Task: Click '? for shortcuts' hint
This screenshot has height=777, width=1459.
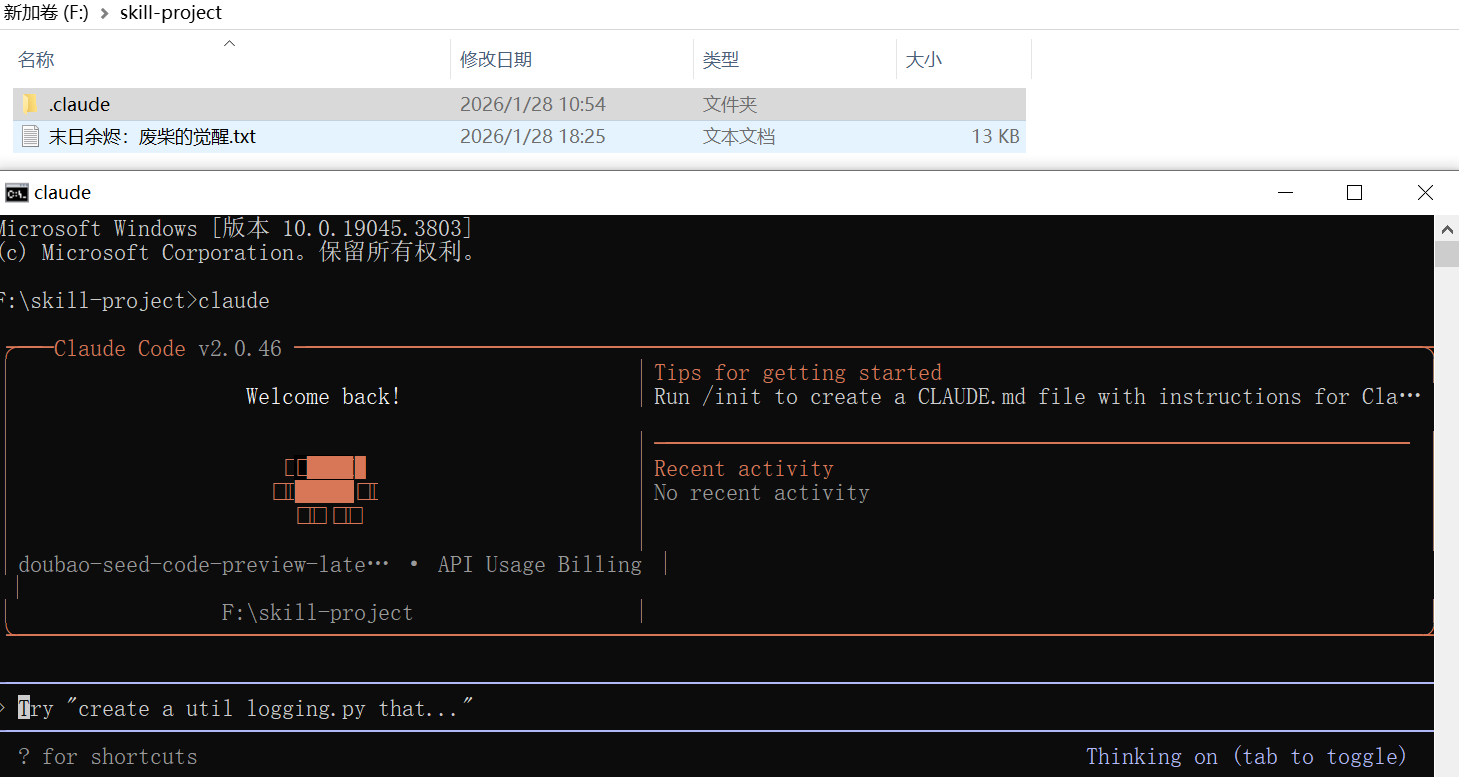Action: click(108, 756)
